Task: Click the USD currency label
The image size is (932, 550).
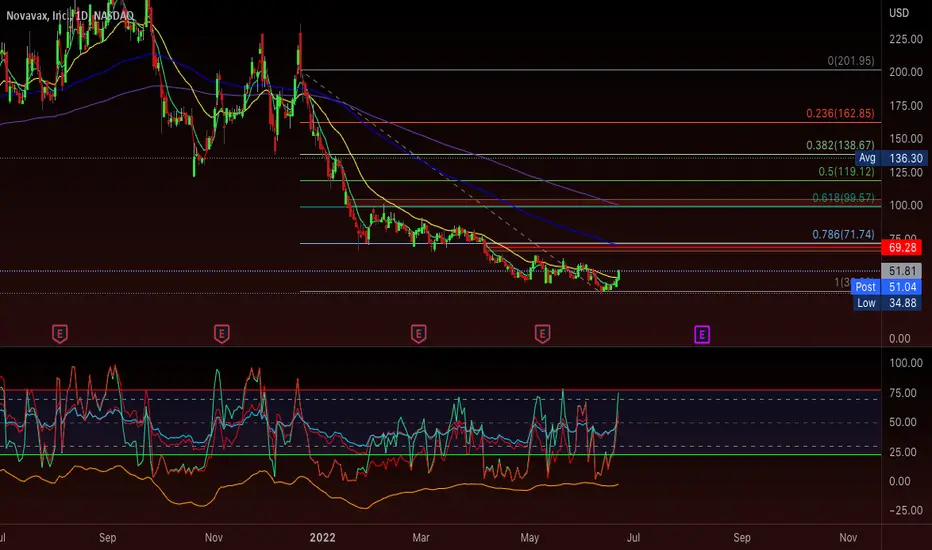Action: (899, 13)
